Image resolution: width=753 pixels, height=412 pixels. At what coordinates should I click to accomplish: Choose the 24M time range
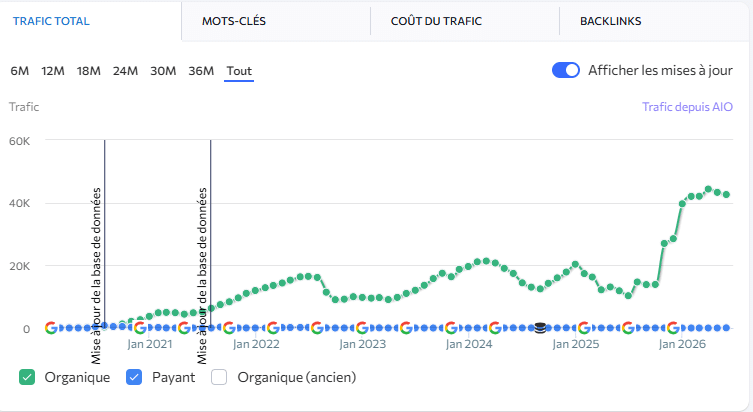click(x=125, y=71)
